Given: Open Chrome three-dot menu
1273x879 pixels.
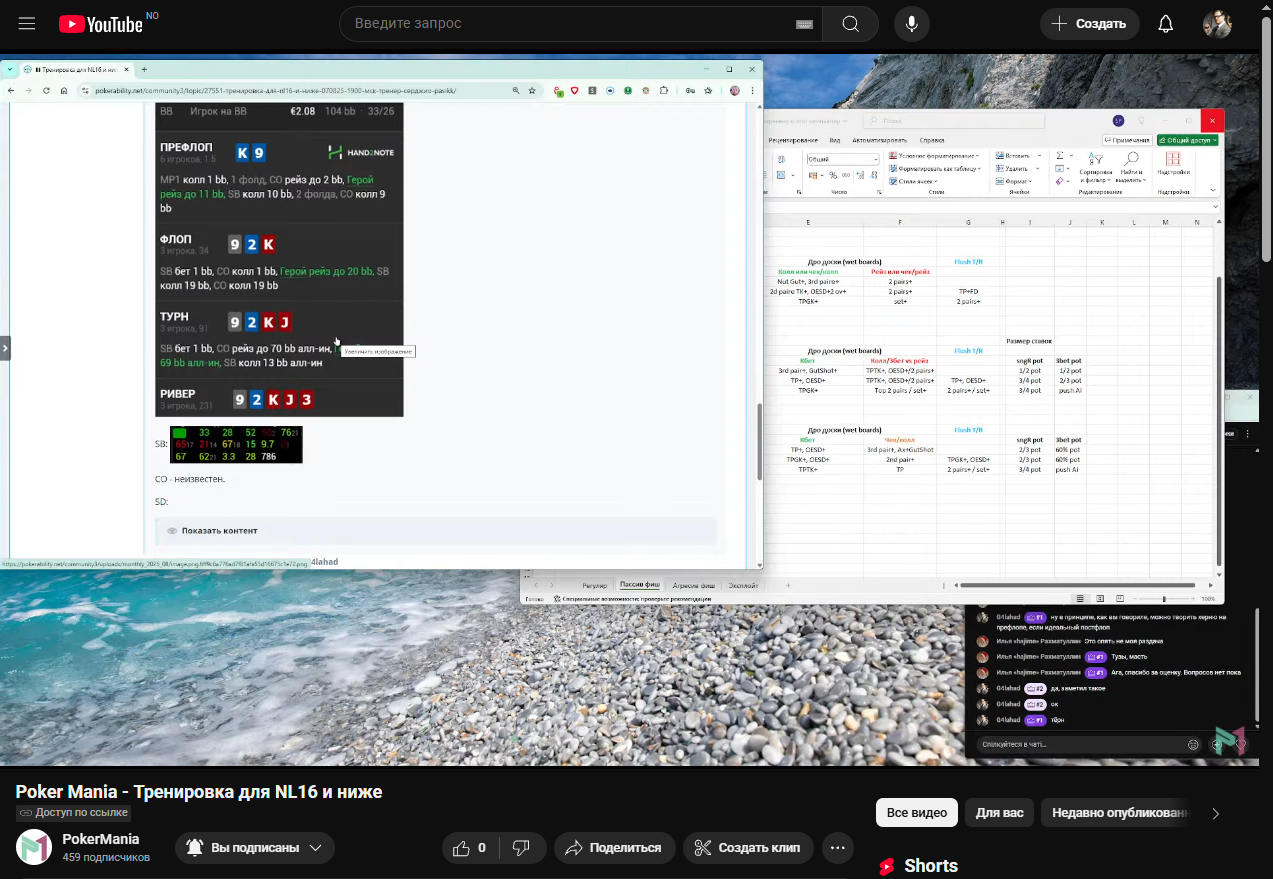Looking at the screenshot, I should point(752,91).
